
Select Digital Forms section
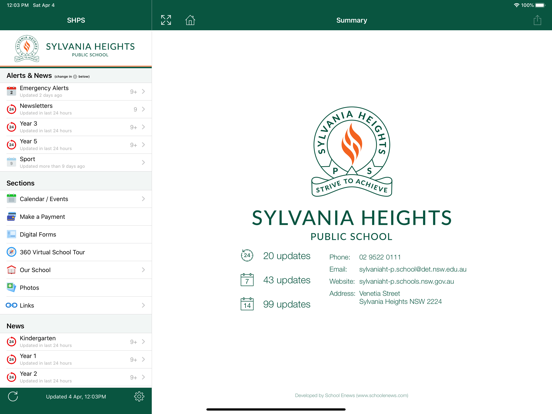tap(76, 234)
